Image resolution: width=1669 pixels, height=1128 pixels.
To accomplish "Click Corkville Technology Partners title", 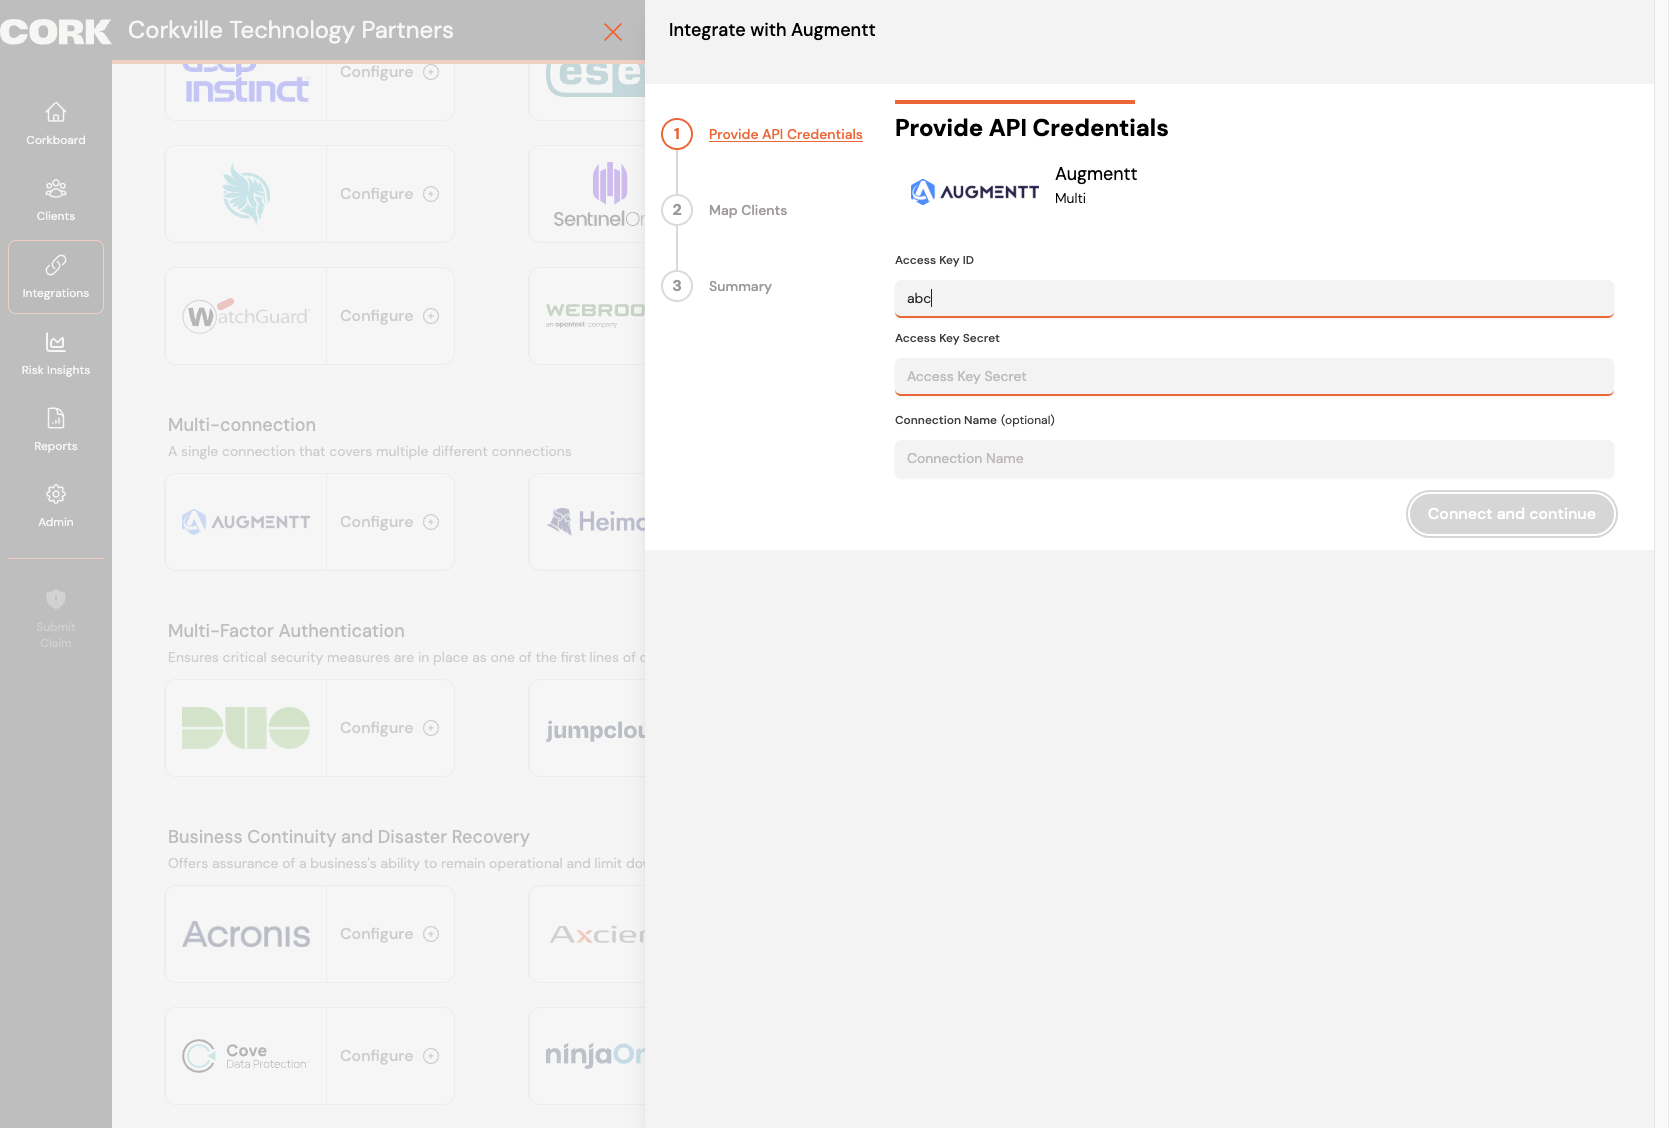I will click(x=291, y=30).
